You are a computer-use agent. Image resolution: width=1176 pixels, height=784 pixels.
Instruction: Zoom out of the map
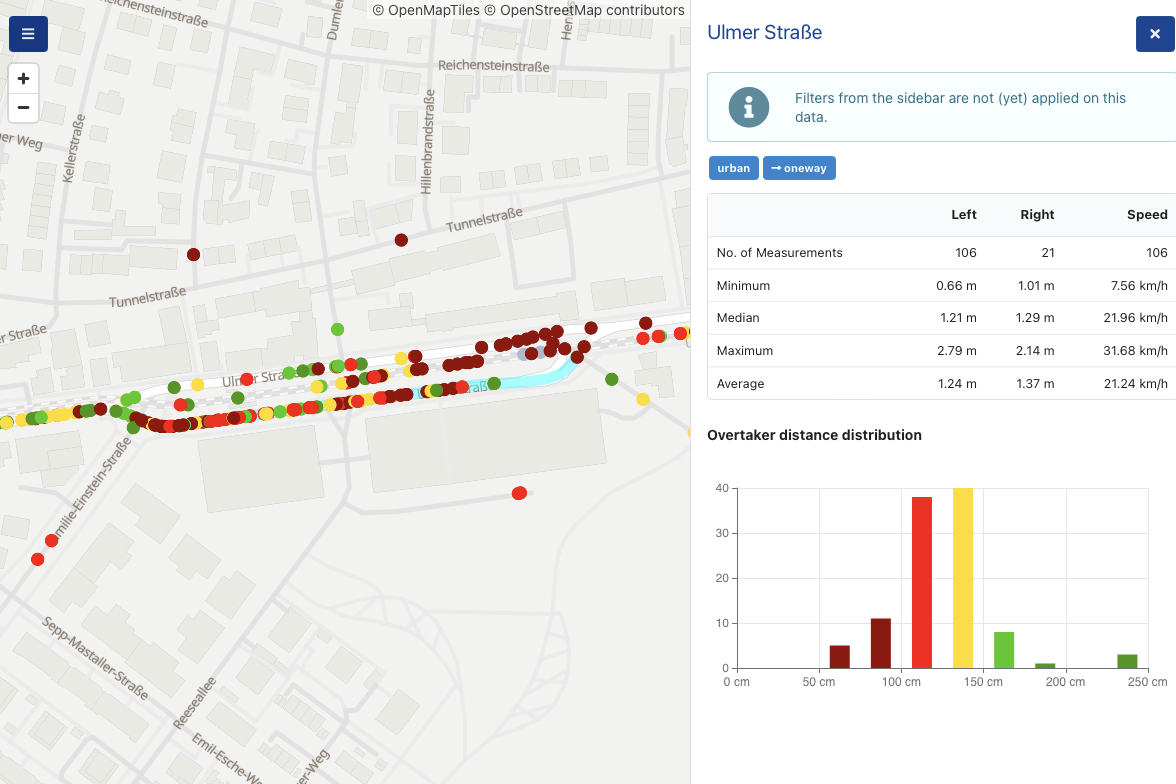coord(23,107)
